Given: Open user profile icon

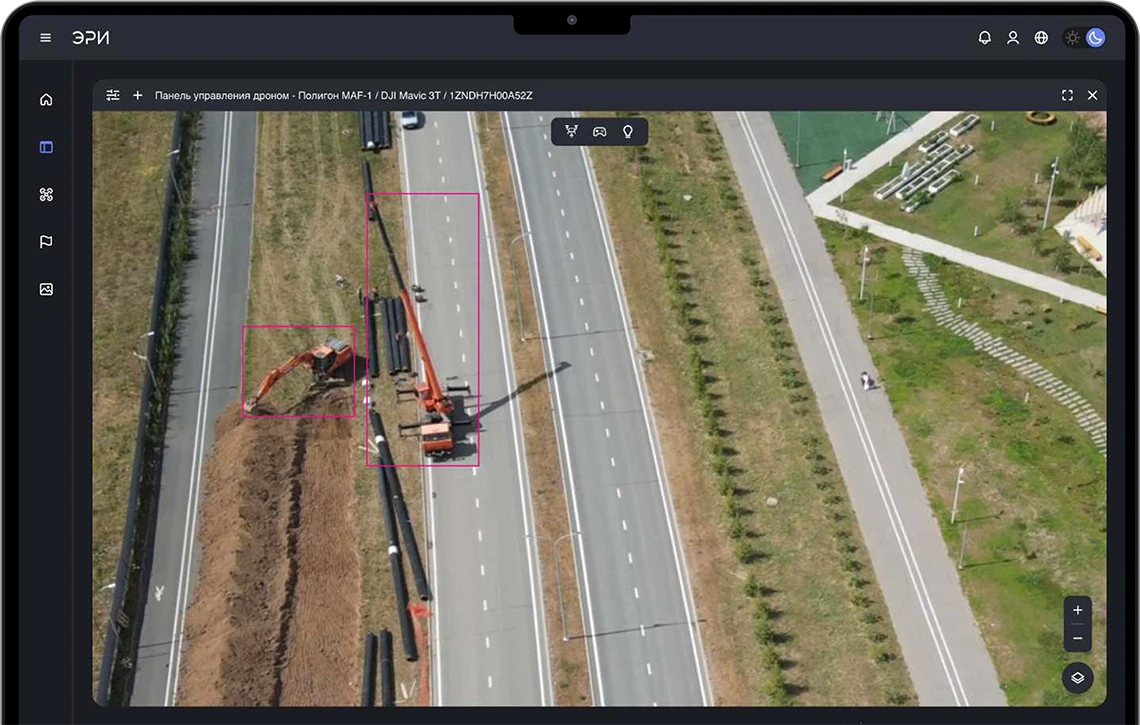Looking at the screenshot, I should tap(1013, 38).
